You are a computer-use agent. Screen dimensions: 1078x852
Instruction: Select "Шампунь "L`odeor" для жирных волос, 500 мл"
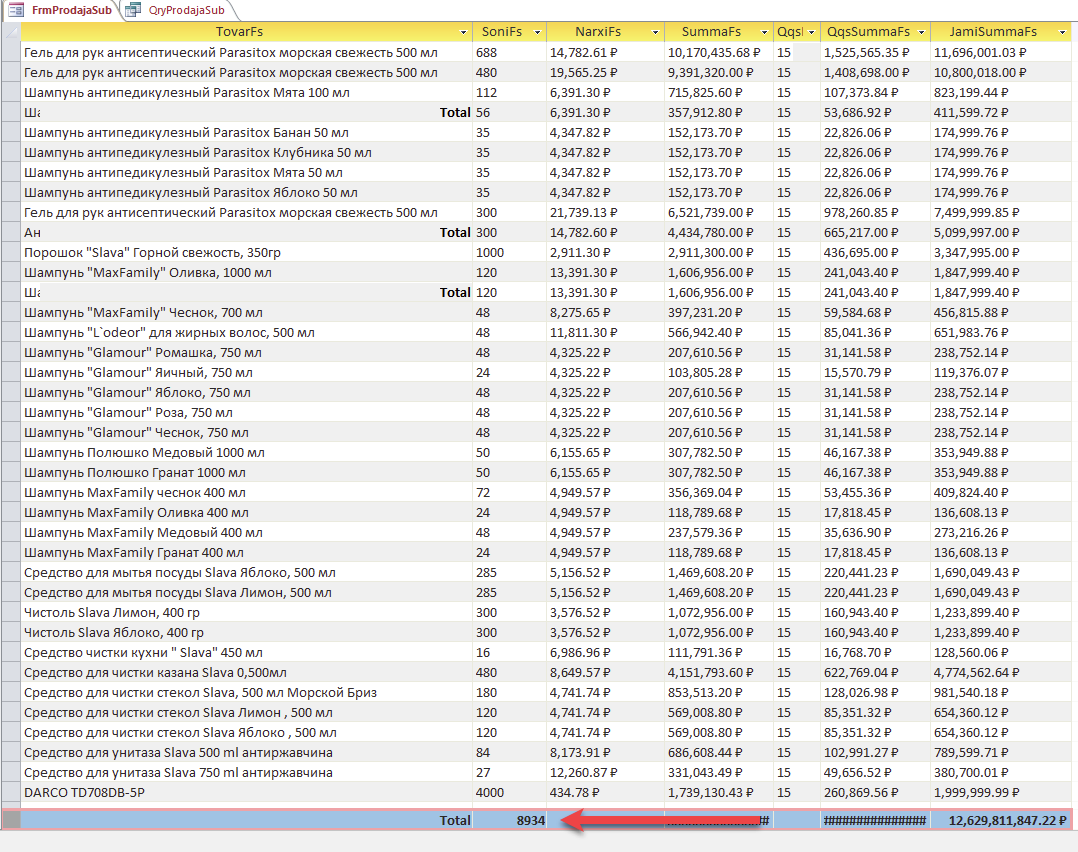coord(169,332)
